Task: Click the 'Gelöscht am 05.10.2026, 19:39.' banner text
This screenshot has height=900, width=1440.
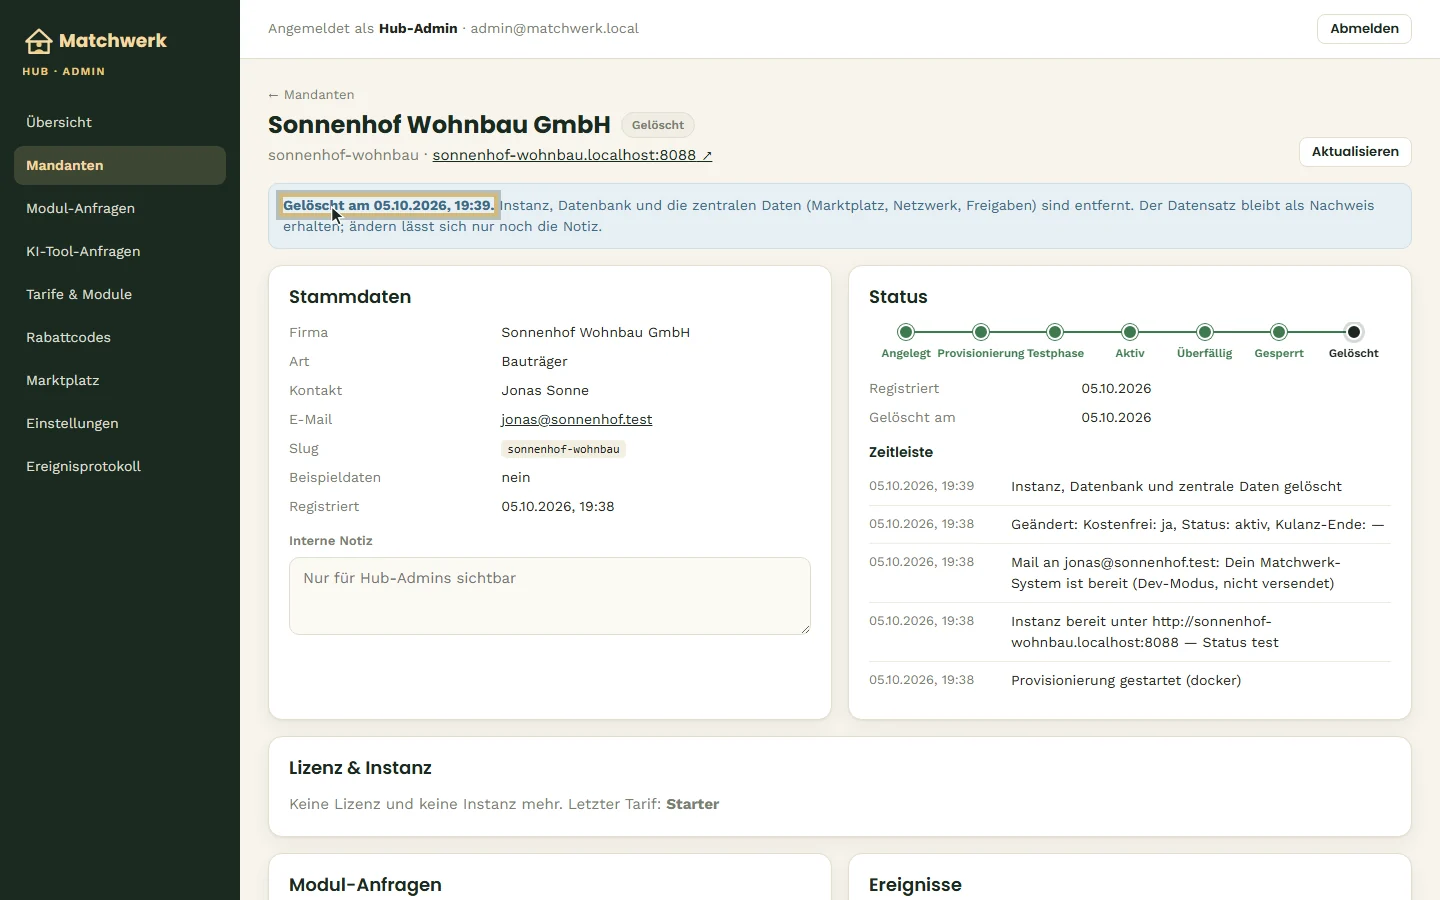Action: [x=388, y=205]
